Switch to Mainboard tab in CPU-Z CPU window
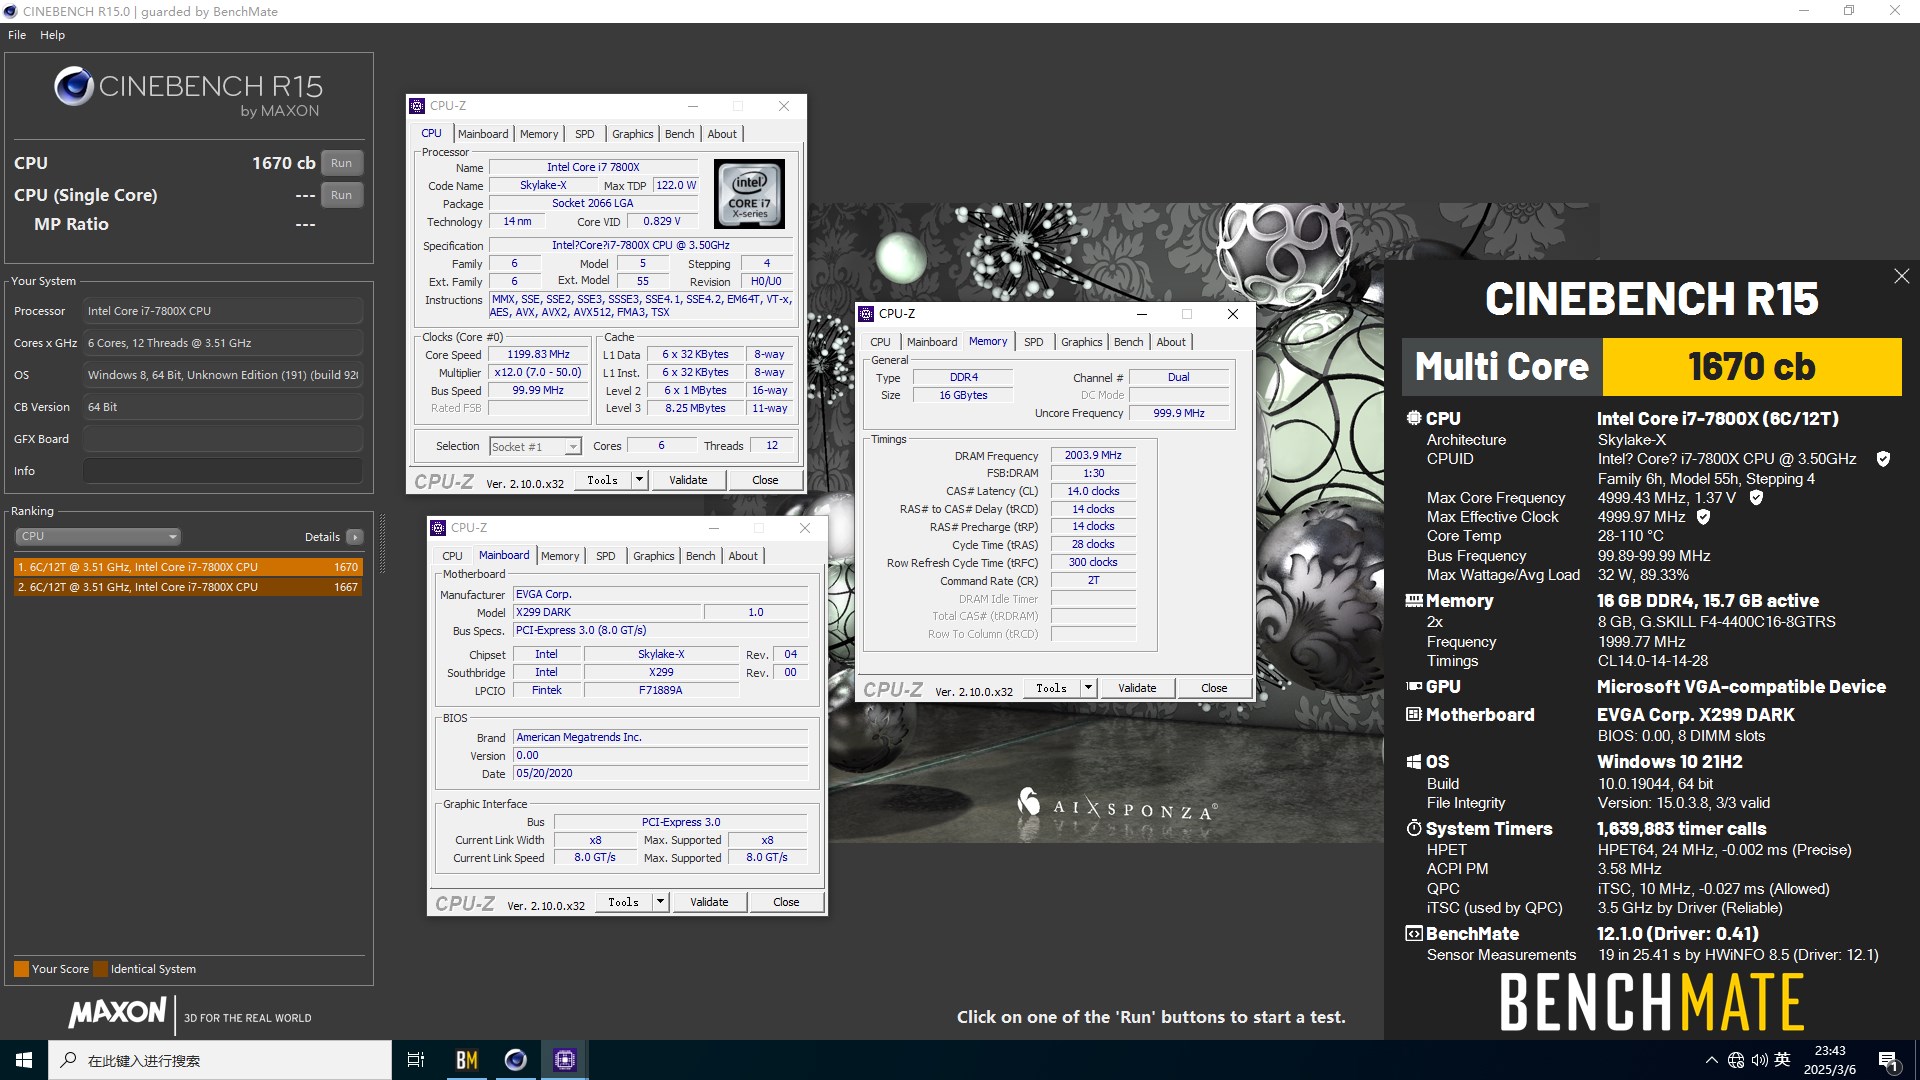Image resolution: width=1920 pixels, height=1080 pixels. point(483,134)
